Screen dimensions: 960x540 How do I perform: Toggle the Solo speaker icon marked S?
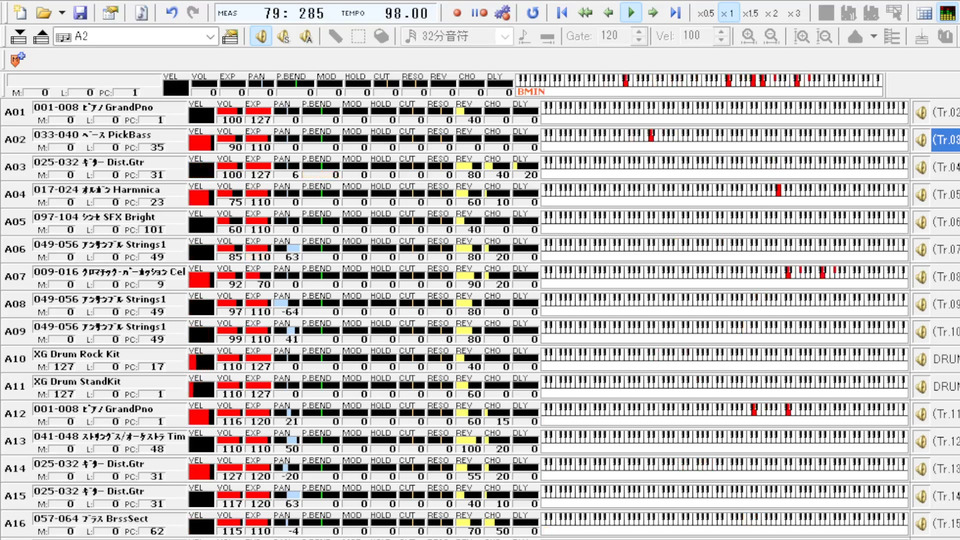click(x=283, y=37)
